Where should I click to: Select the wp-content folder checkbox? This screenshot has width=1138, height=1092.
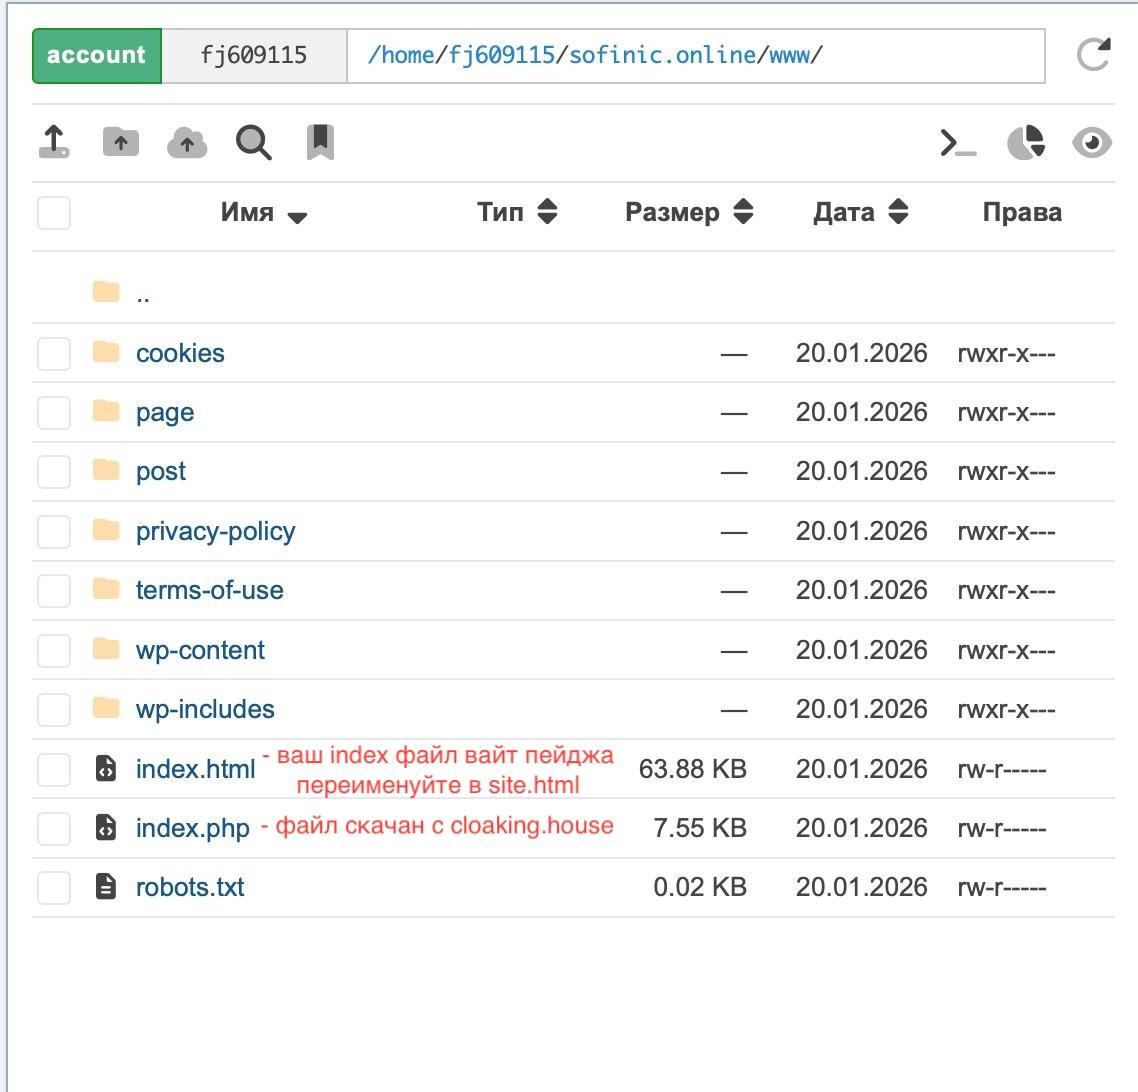click(54, 650)
